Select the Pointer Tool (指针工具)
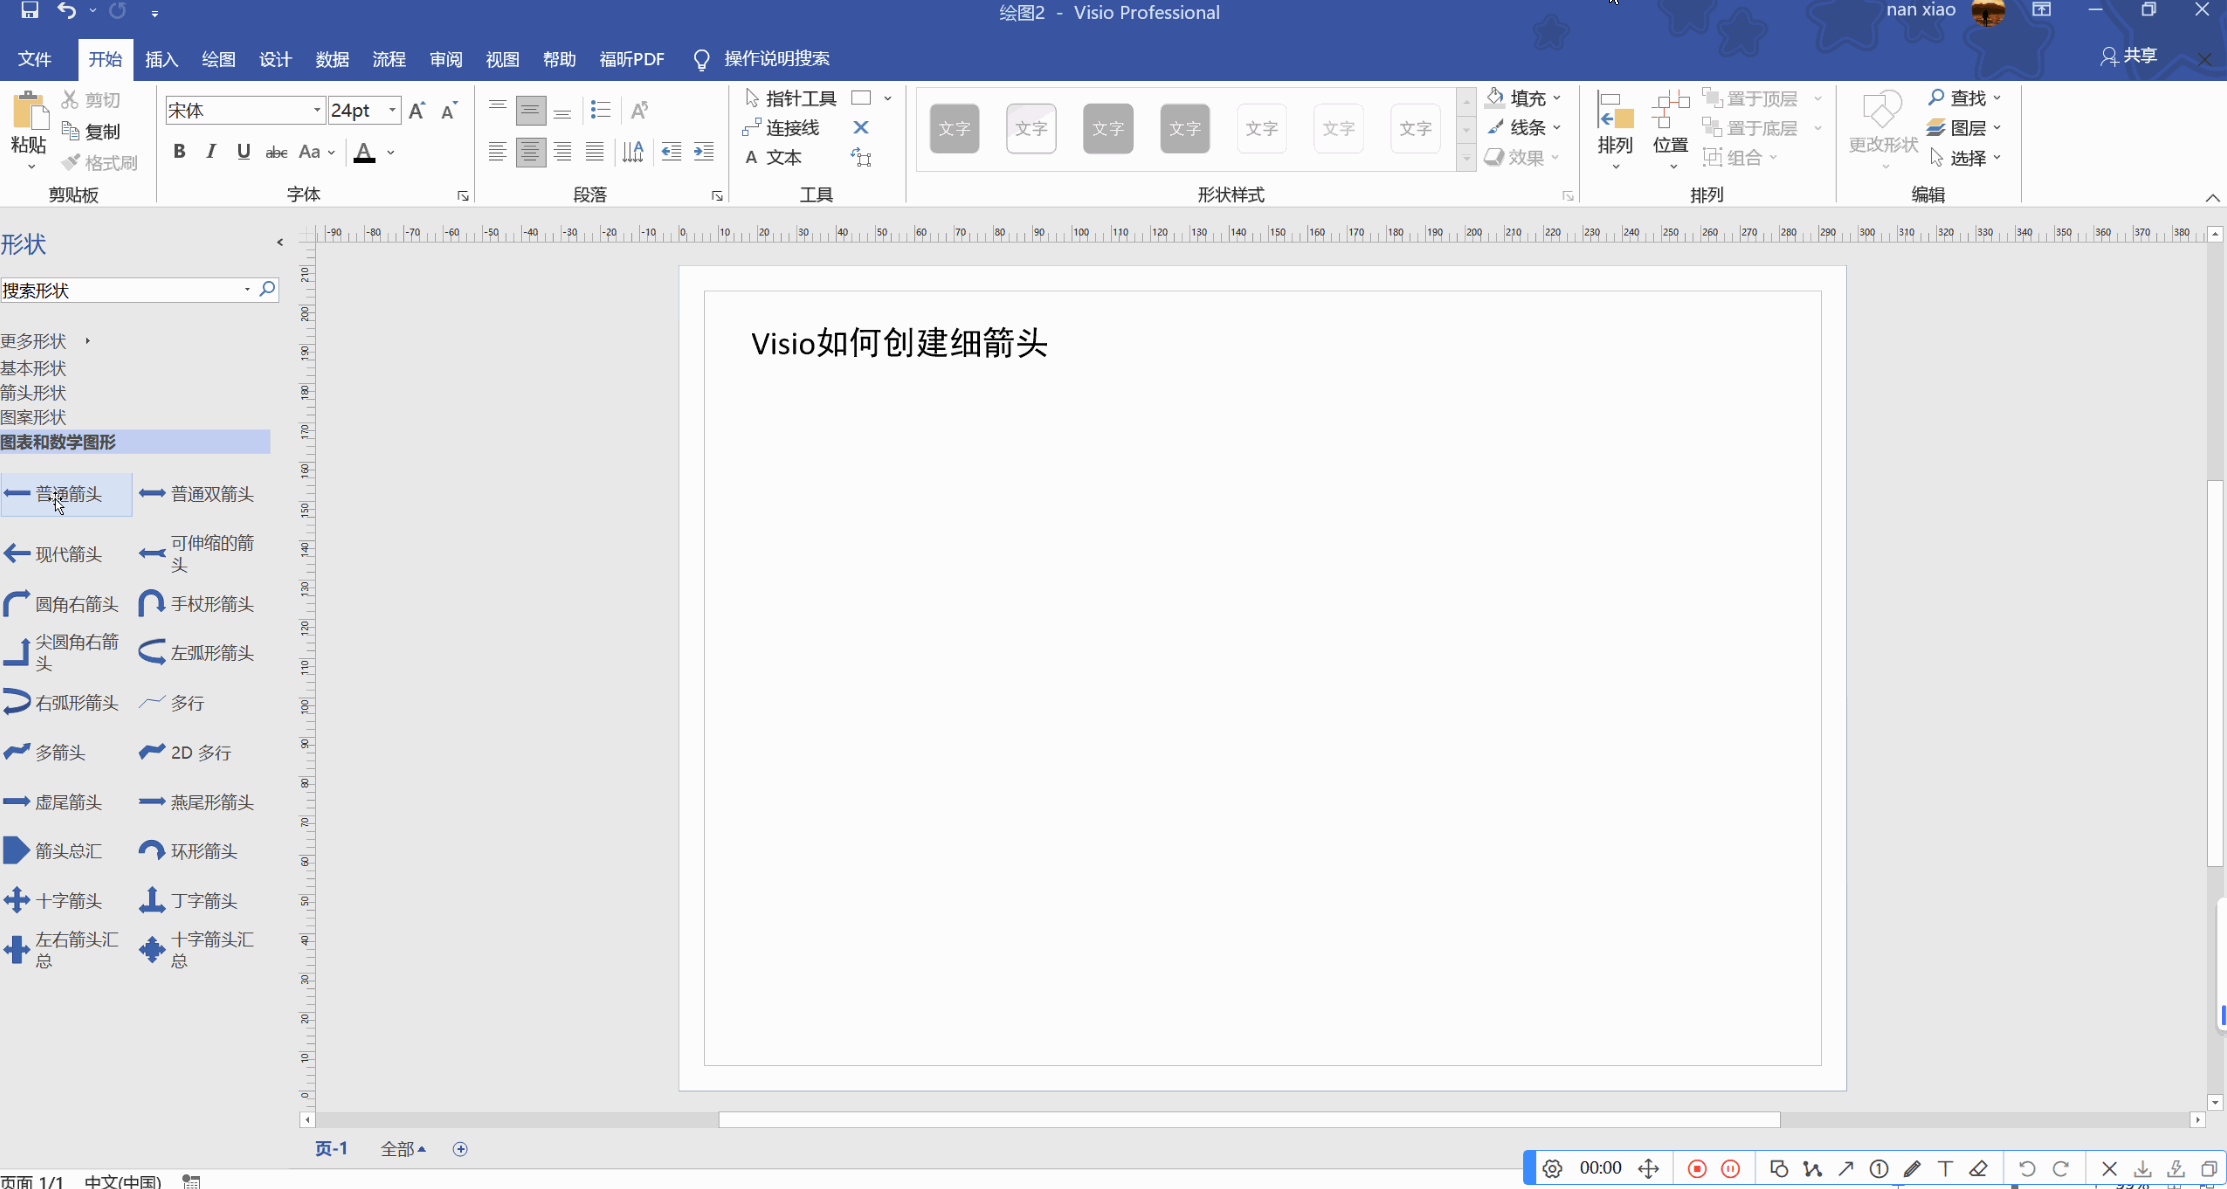This screenshot has width=2227, height=1189. coord(791,98)
